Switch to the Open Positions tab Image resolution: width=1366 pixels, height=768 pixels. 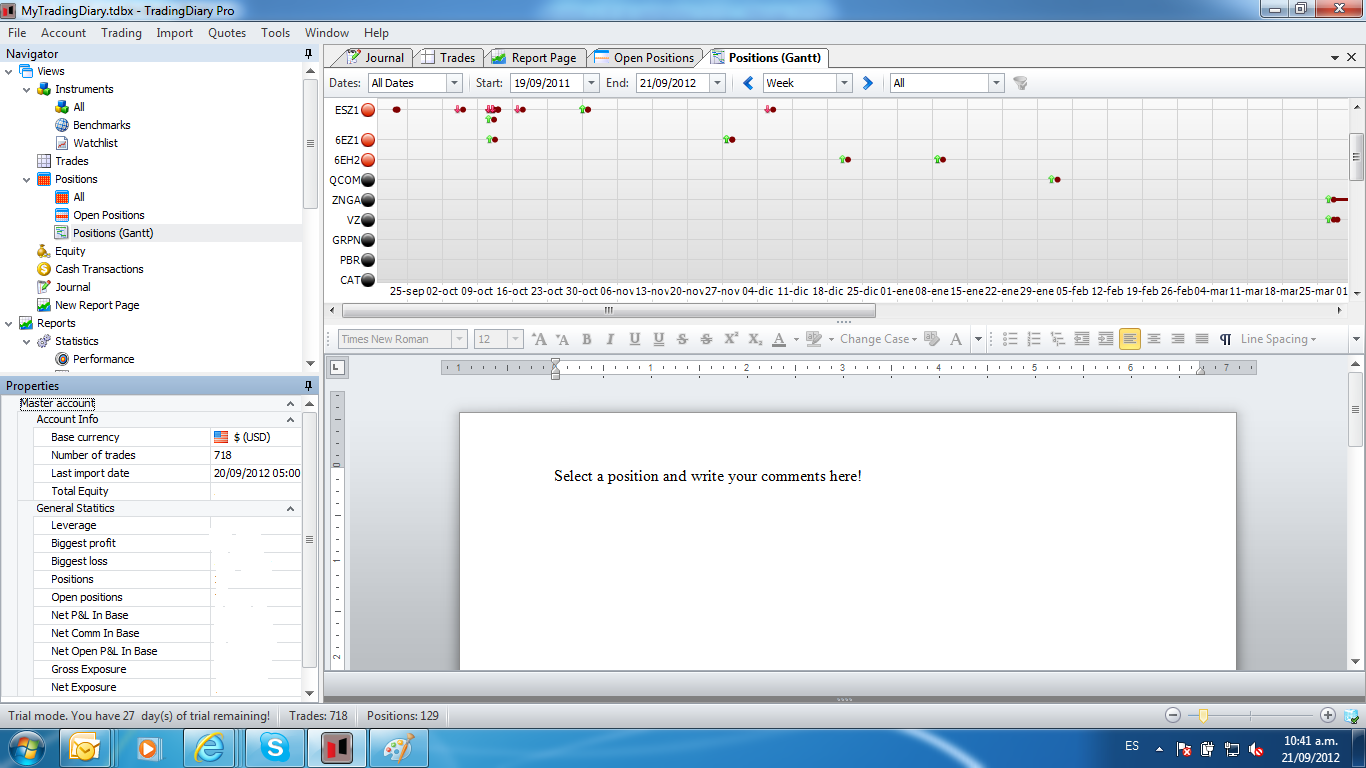tap(644, 58)
